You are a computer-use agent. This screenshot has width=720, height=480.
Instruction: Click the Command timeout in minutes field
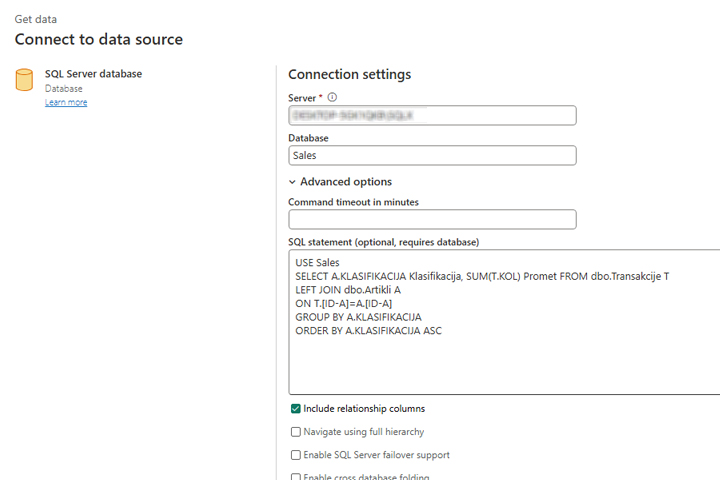[x=432, y=219]
